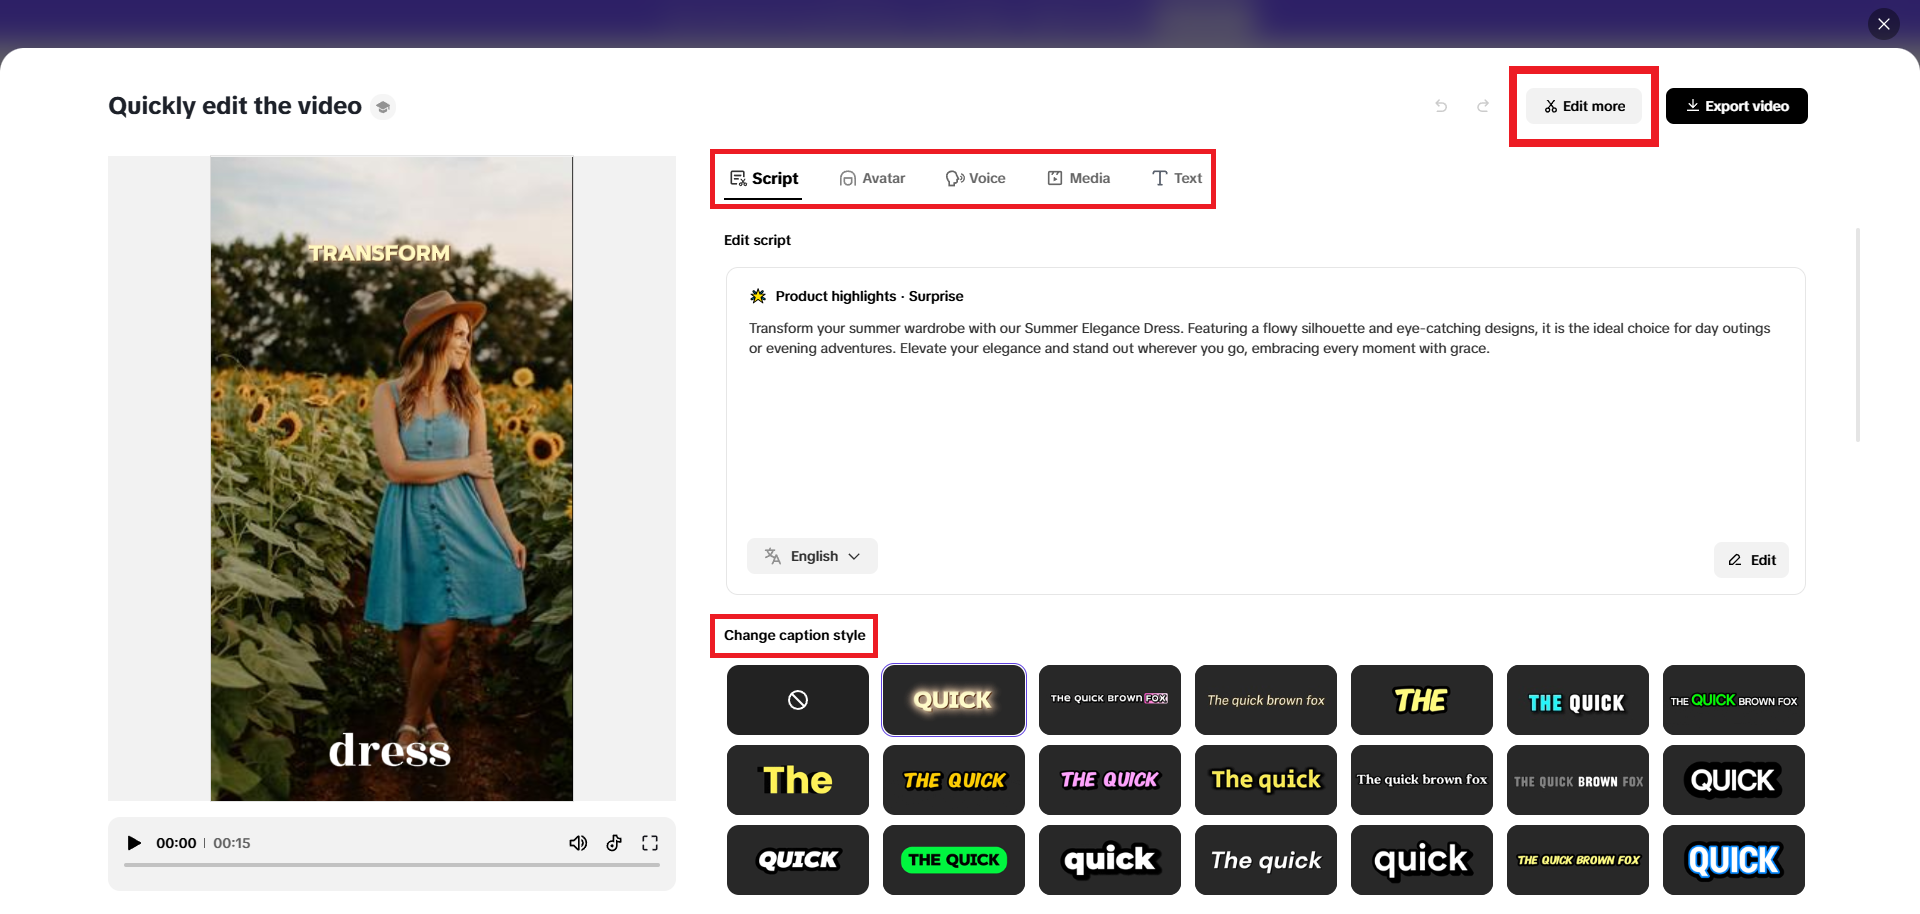
Task: Choose caption style with highlighted FOX box
Action: pos(1110,700)
